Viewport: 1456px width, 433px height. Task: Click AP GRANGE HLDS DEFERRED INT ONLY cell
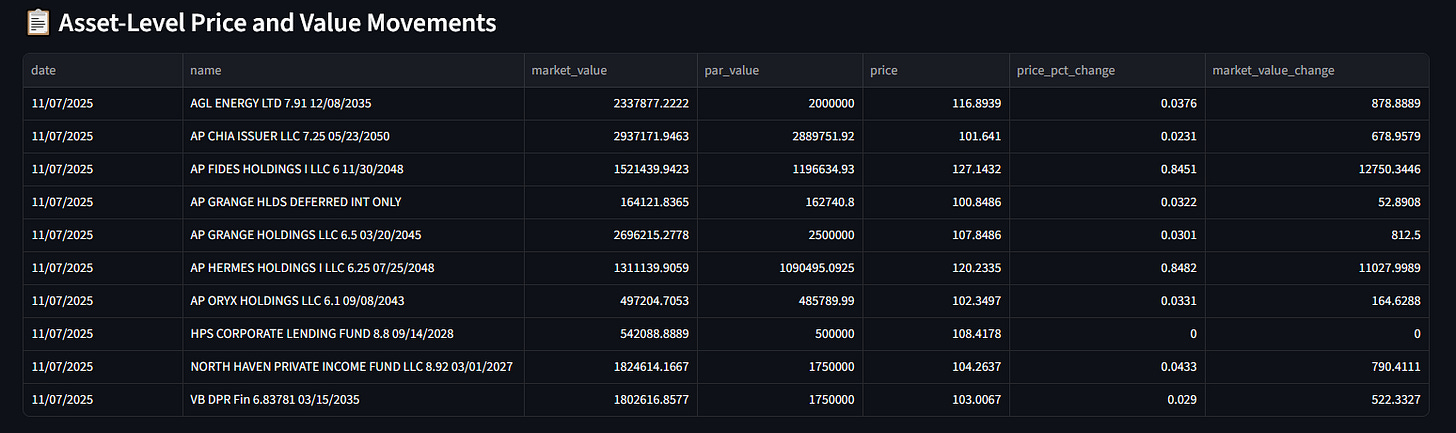click(x=353, y=202)
